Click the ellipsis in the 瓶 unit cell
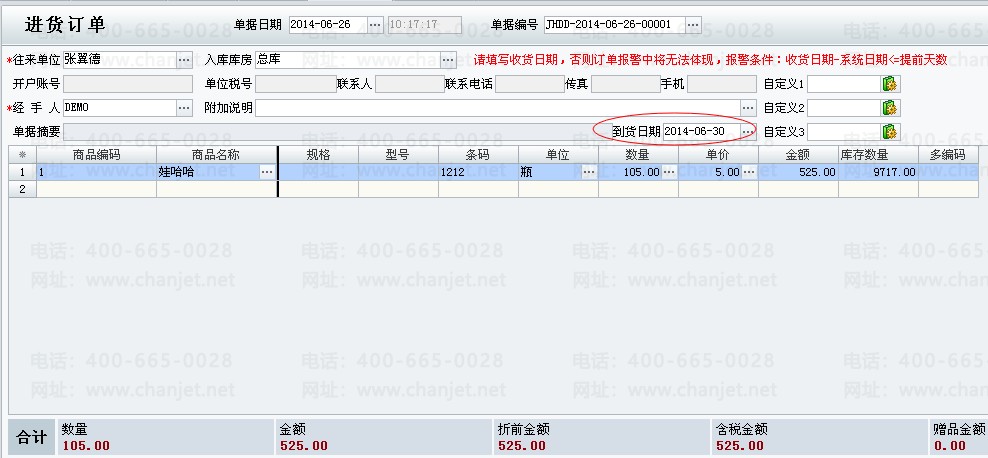988x458 pixels. click(588, 172)
